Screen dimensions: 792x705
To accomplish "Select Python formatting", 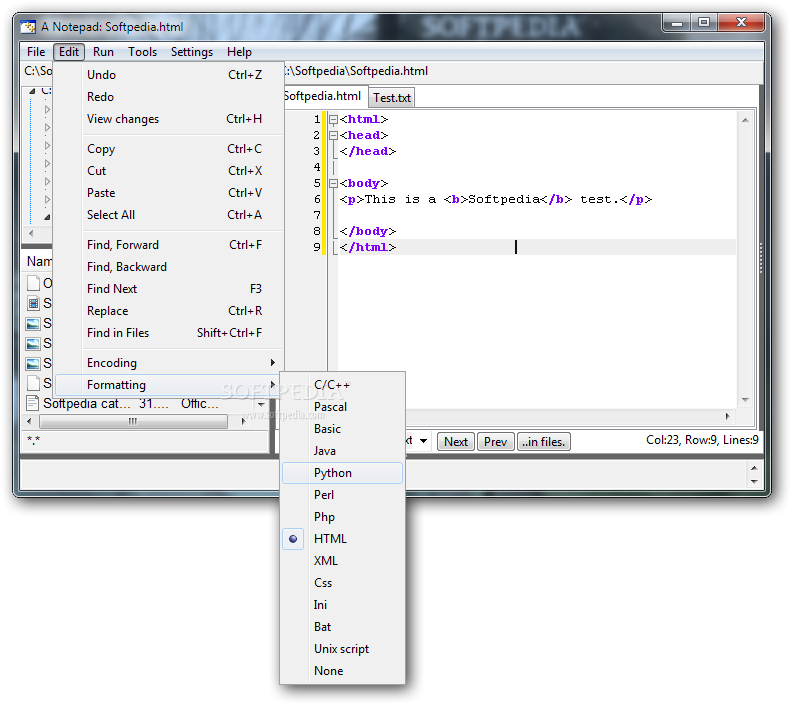I will pos(342,473).
